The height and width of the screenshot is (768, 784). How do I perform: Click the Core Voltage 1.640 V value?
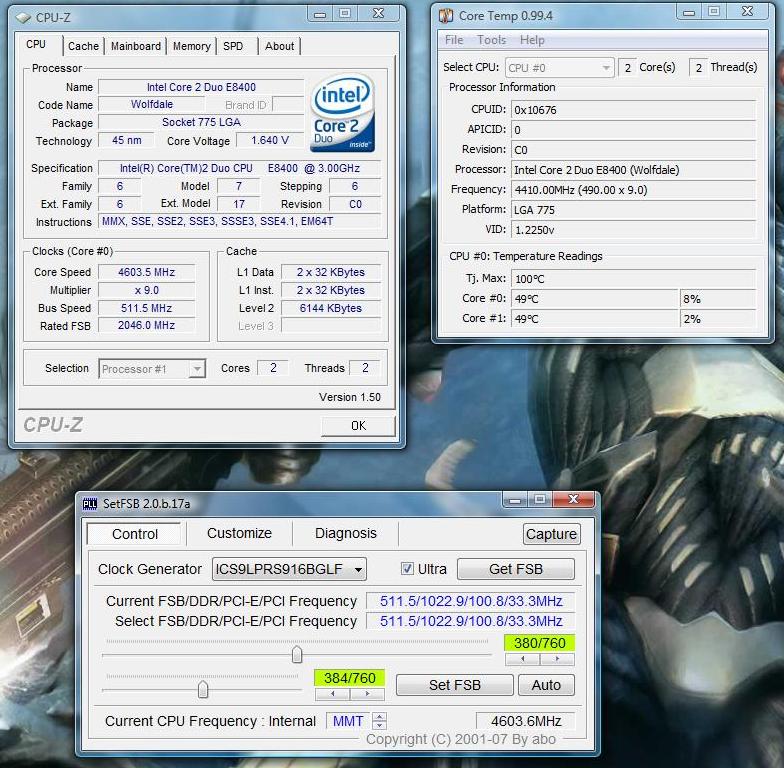[x=270, y=140]
